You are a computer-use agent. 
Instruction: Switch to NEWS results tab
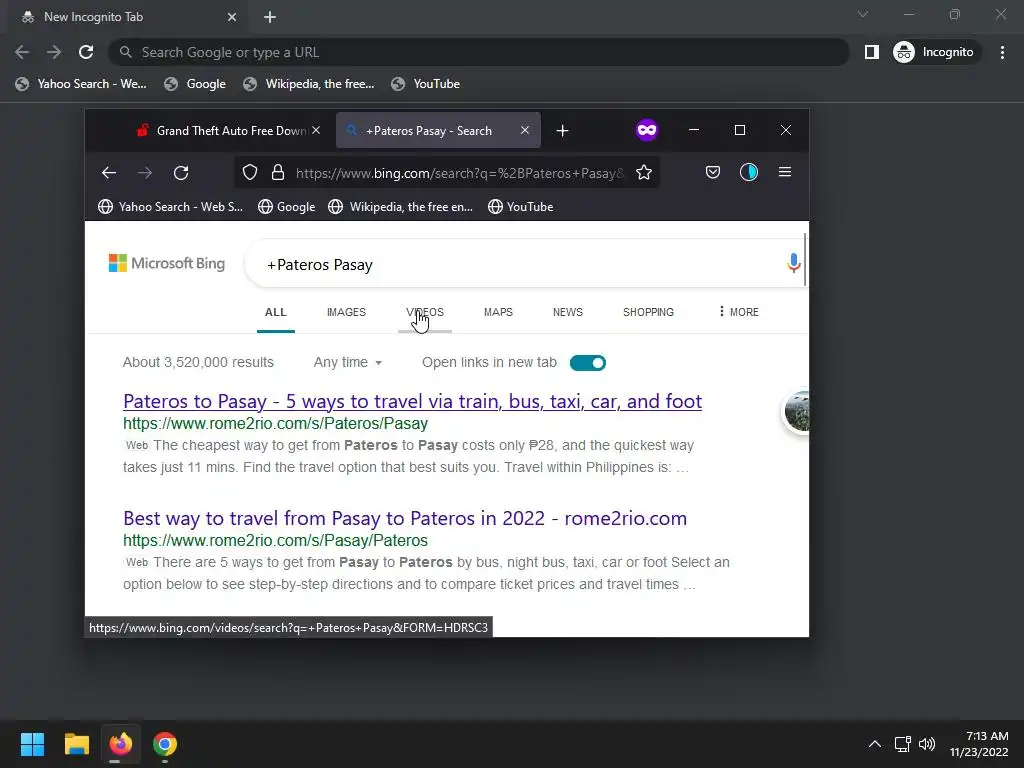pyautogui.click(x=568, y=312)
